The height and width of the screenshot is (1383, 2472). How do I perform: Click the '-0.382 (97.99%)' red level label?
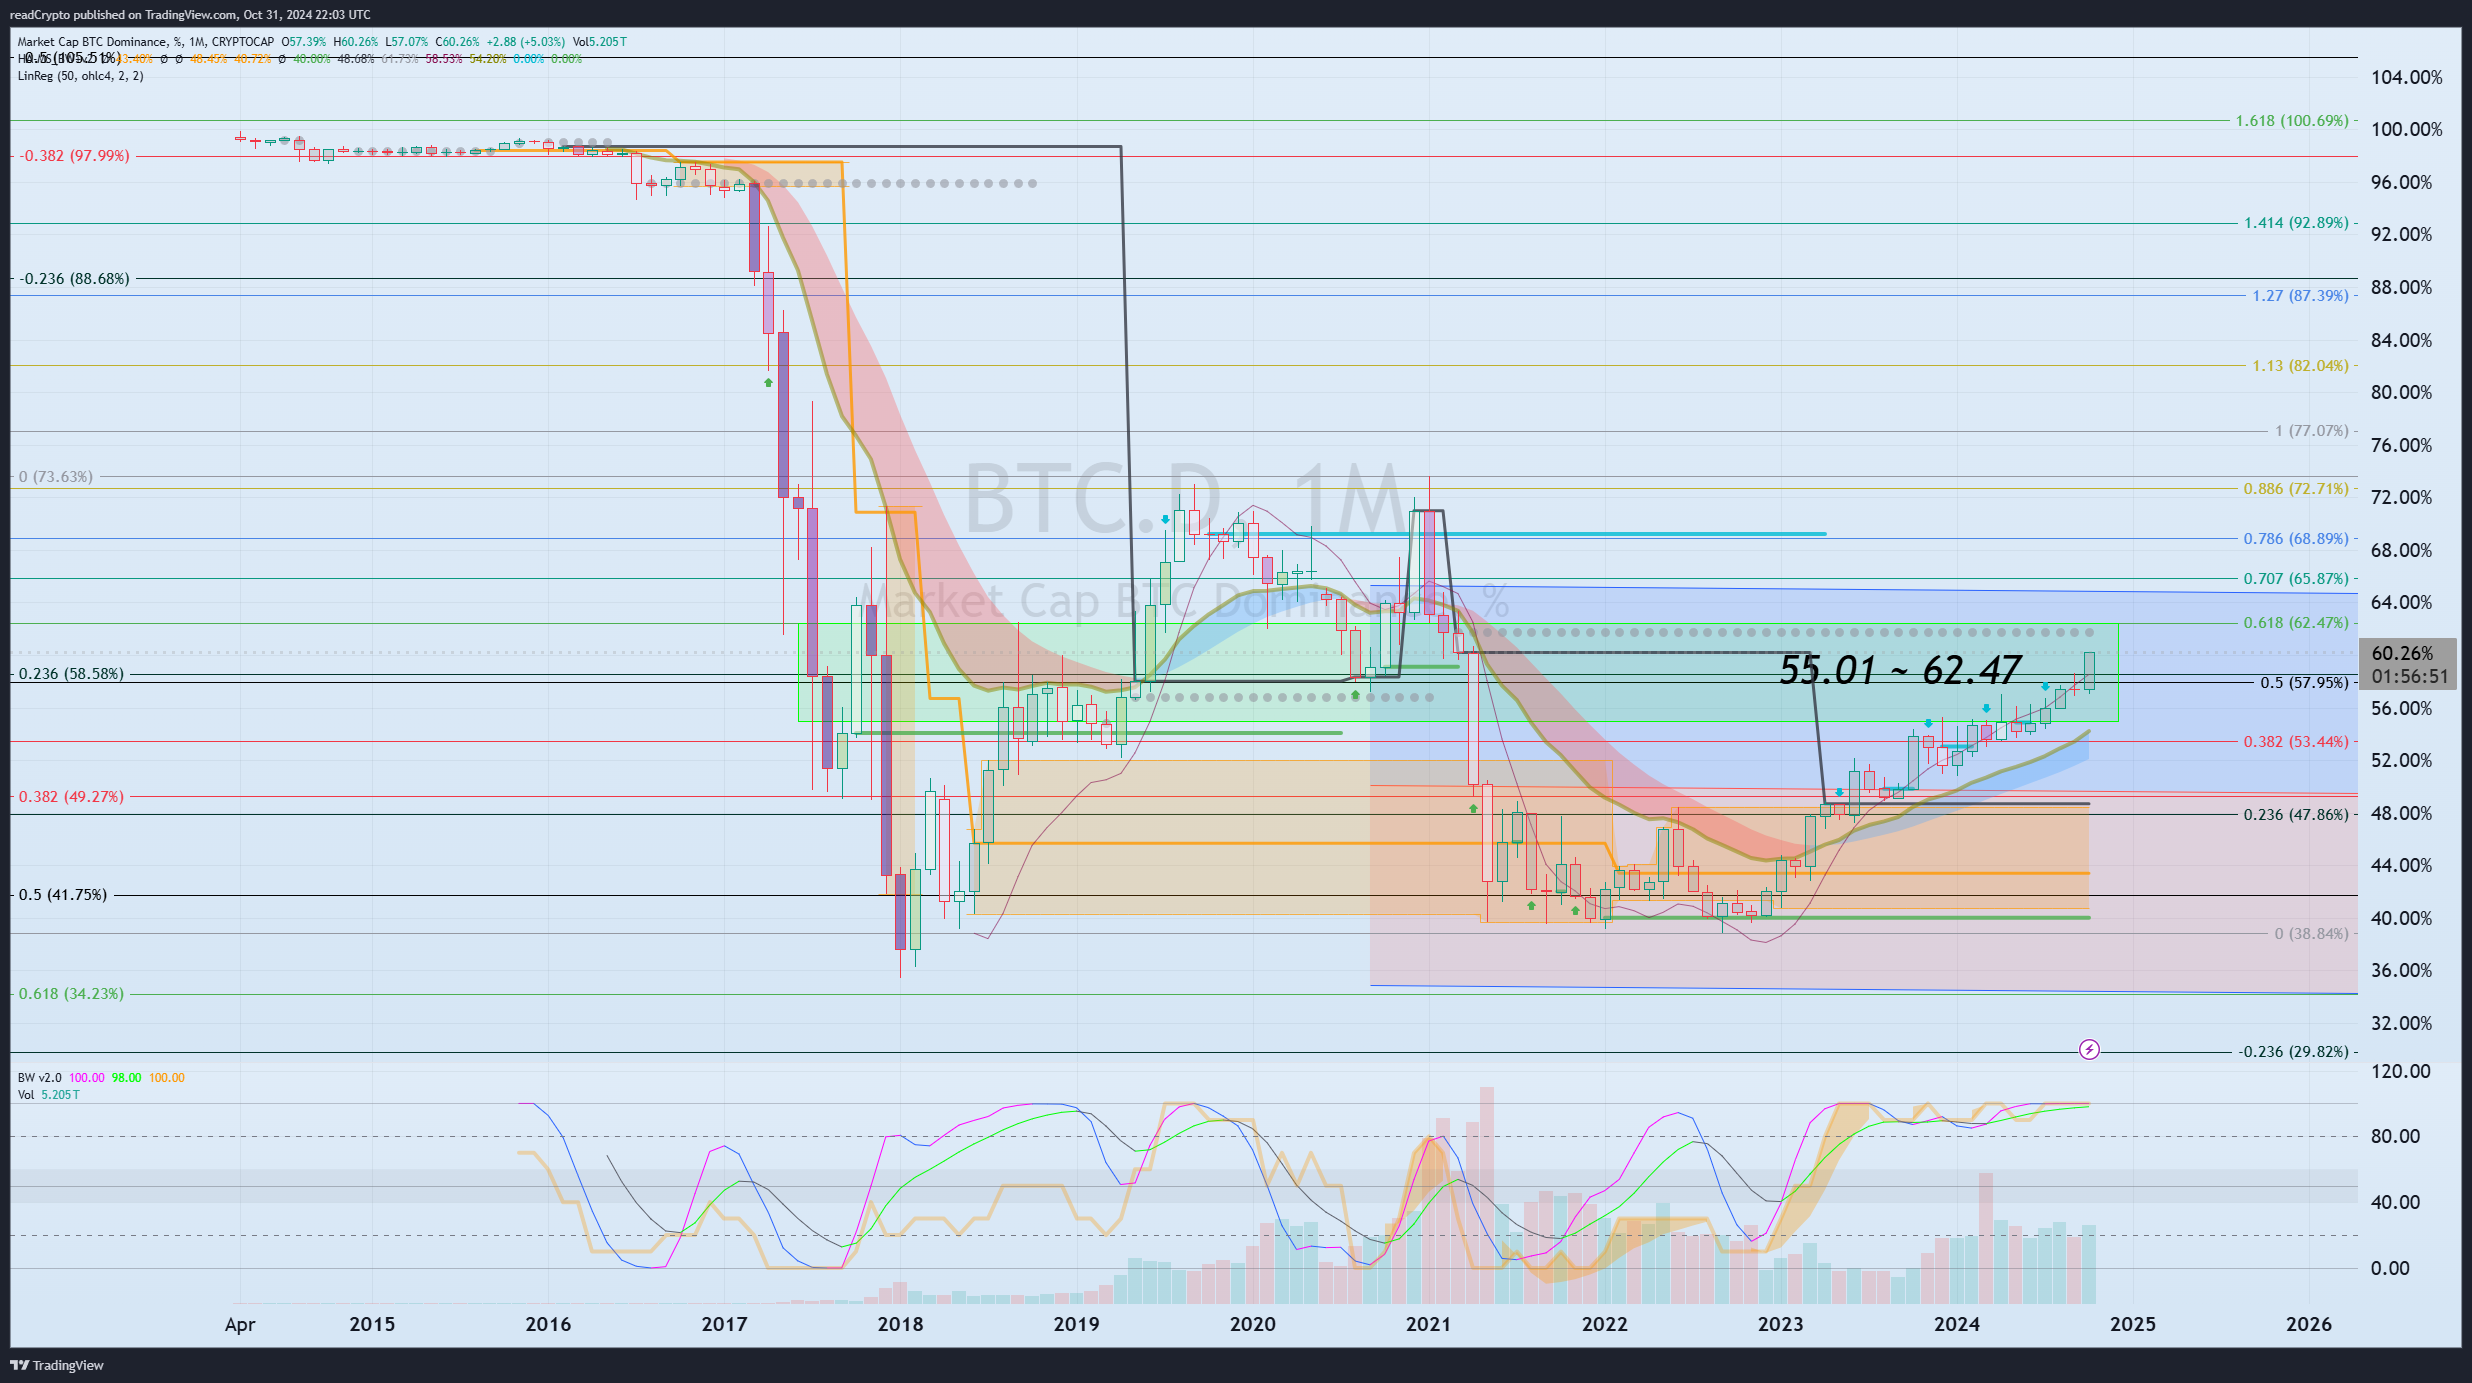[75, 156]
